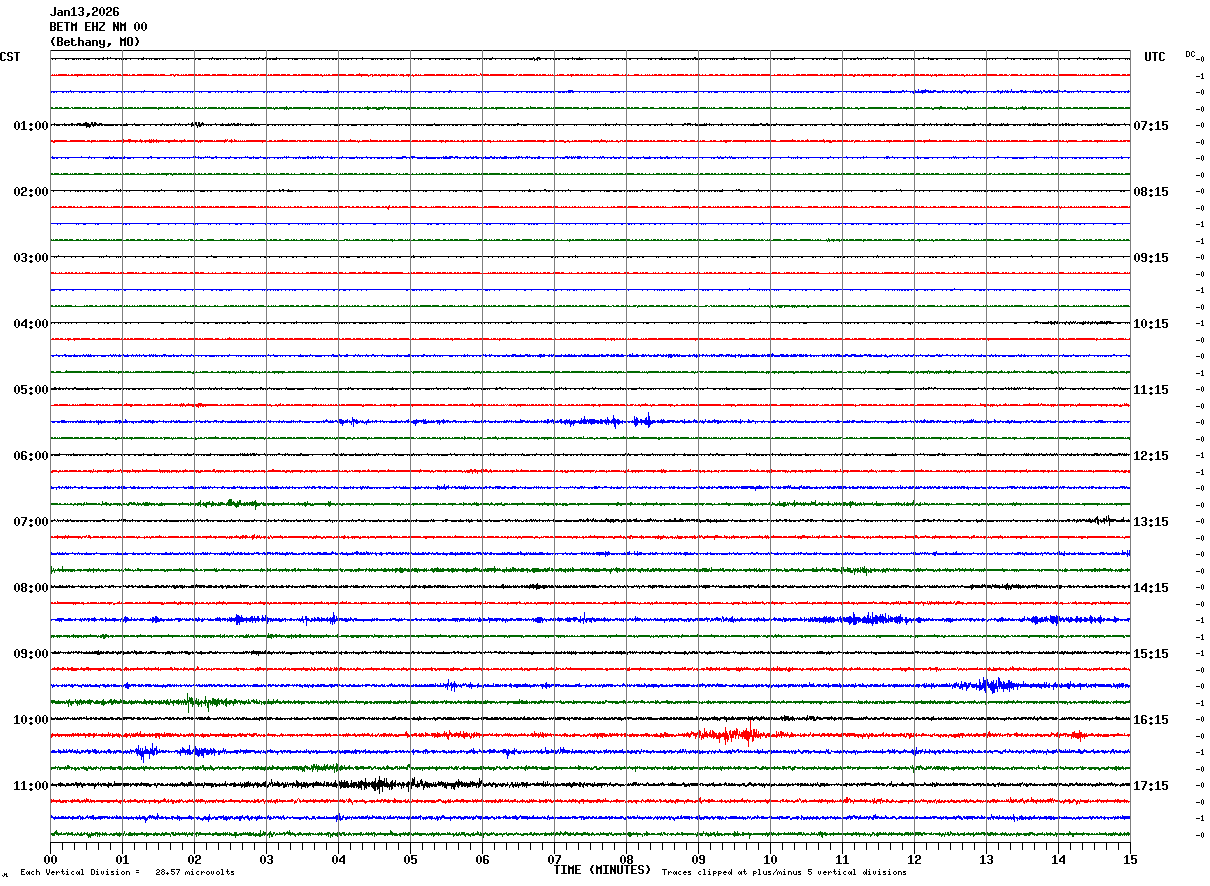Click the 12:15 UTC row label

[x=1151, y=456]
